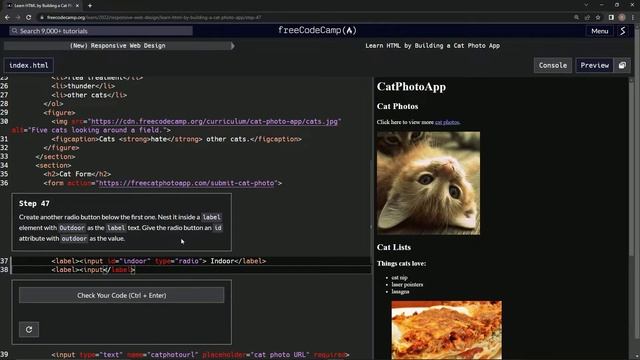Click the Cat Lists heading in preview
This screenshot has height=360, width=640.
(394, 247)
